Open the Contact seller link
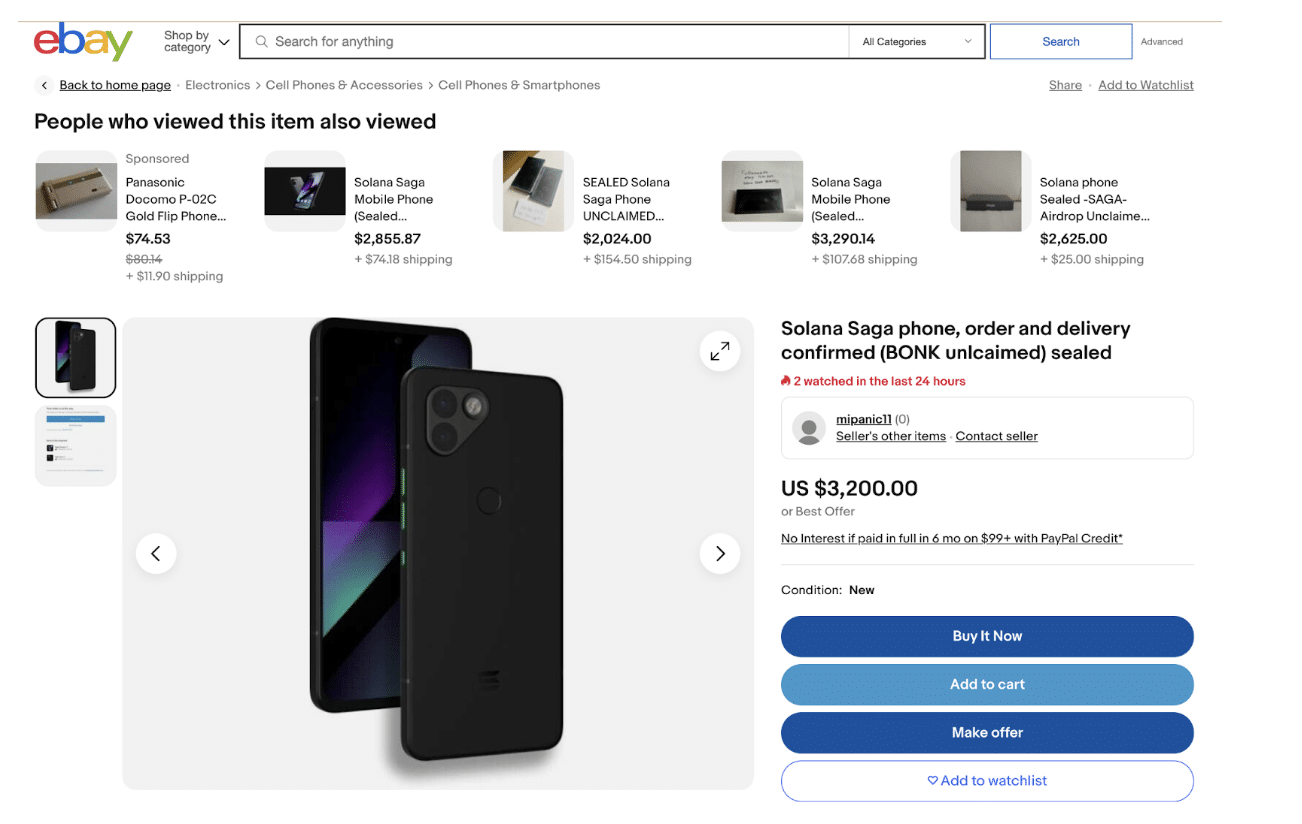The width and height of the screenshot is (1302, 824). click(x=995, y=436)
